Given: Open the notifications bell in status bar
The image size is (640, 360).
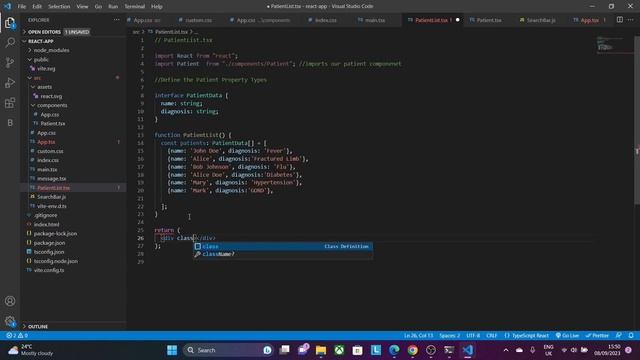Looking at the screenshot, I should click(631, 336).
